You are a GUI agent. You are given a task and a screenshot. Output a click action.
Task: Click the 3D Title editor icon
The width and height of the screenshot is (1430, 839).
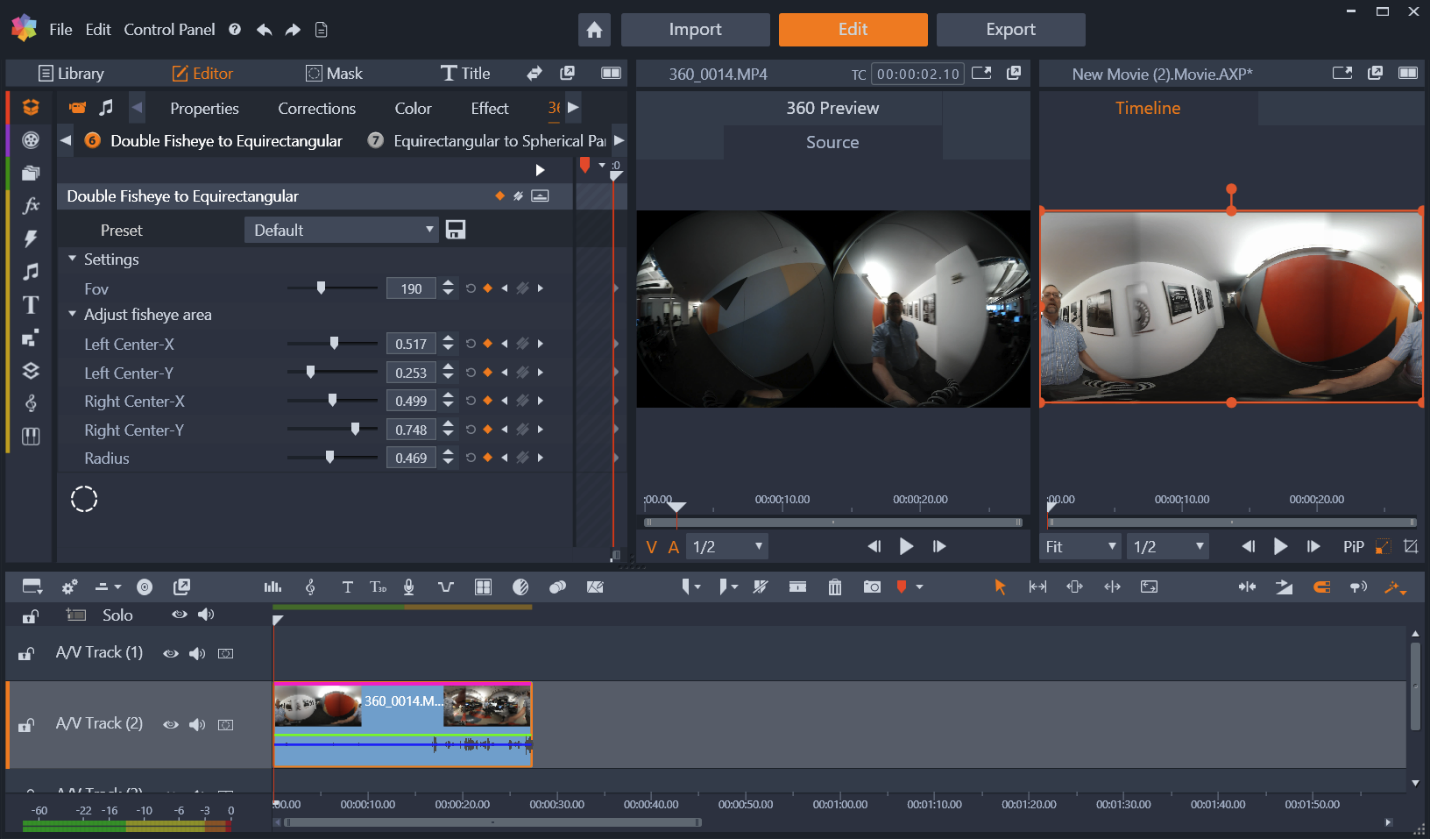(378, 587)
